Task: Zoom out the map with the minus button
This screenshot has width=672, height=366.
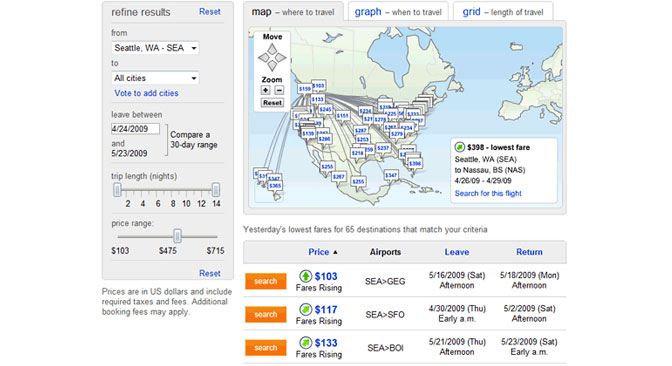Action: coord(279,90)
